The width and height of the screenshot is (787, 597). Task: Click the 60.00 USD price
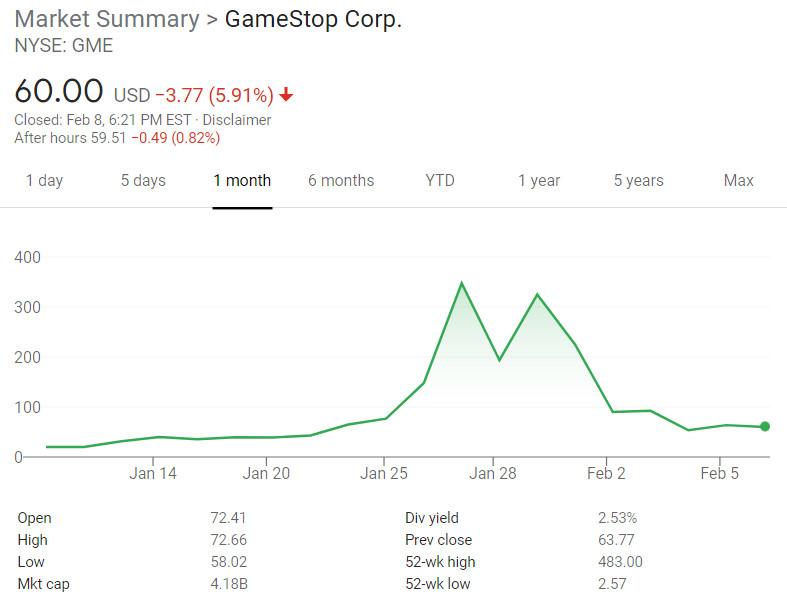tap(59, 92)
